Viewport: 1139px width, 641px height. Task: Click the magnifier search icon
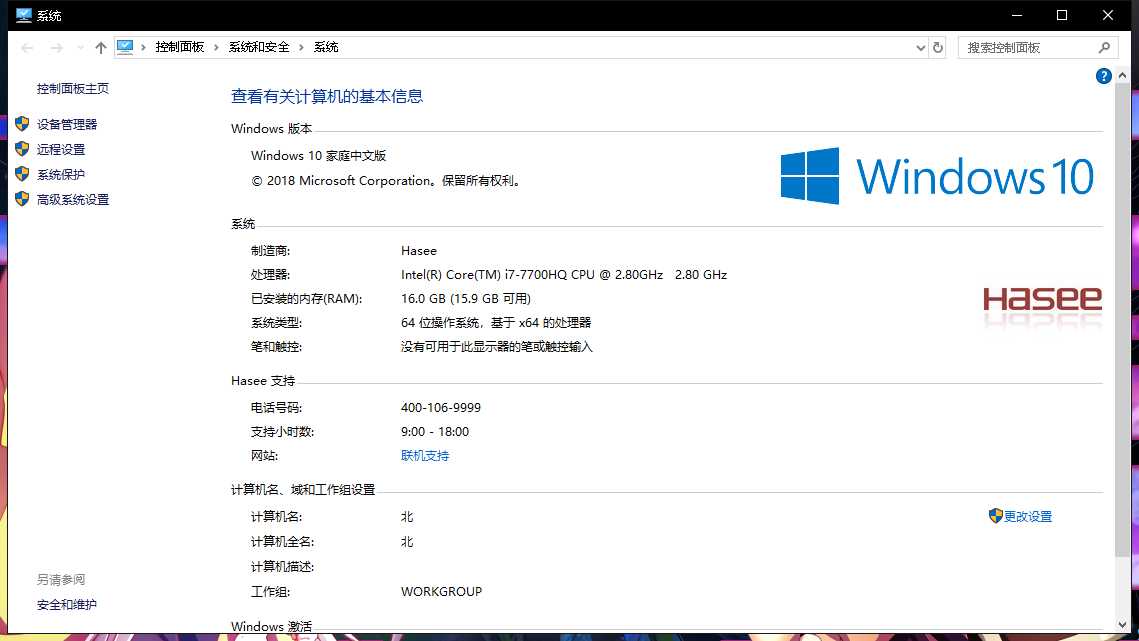[x=1104, y=47]
